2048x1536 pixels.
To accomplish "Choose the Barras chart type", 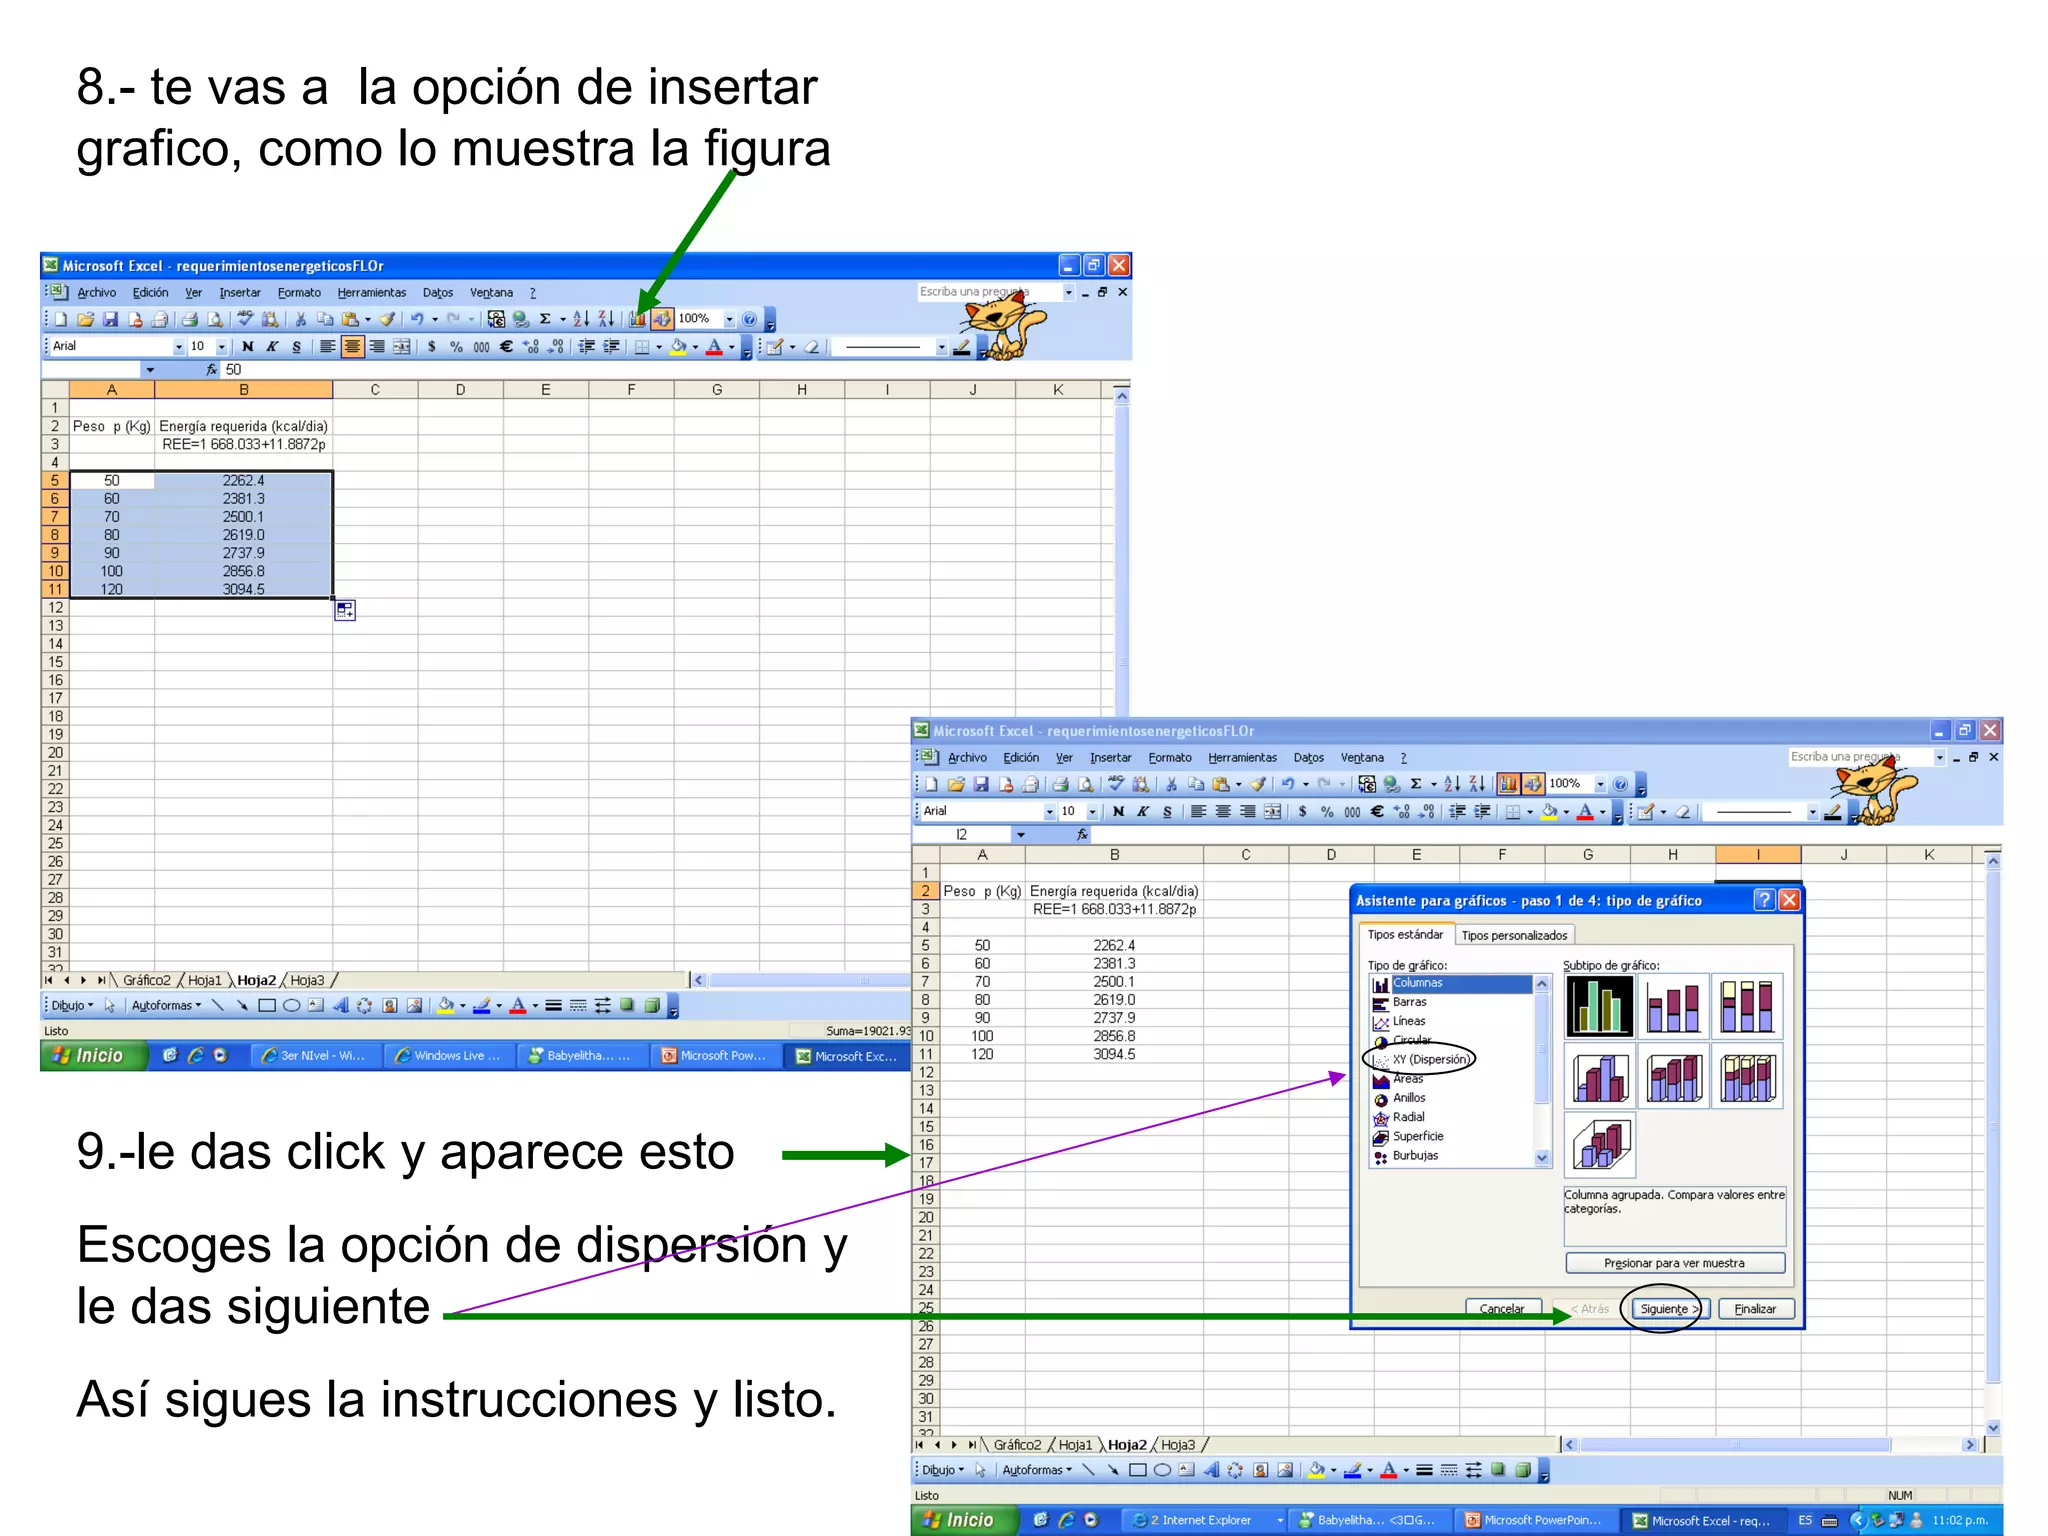I will [1409, 1002].
